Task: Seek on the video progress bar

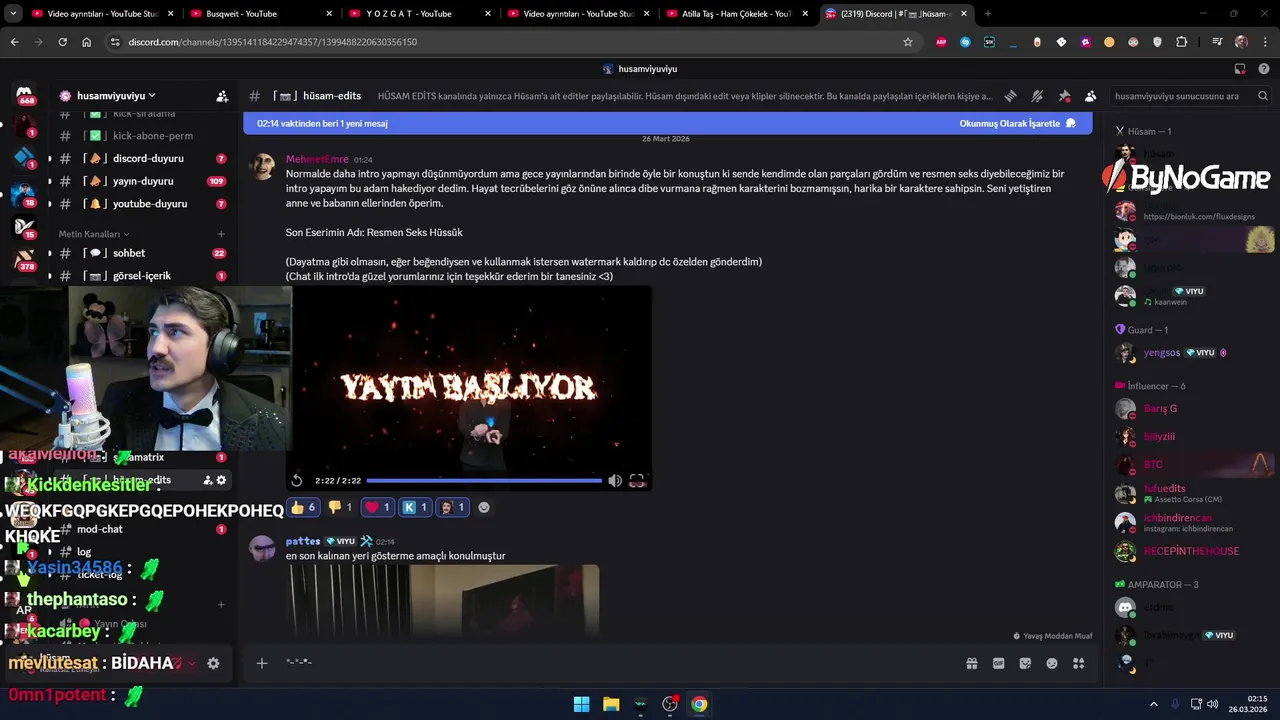Action: click(484, 481)
